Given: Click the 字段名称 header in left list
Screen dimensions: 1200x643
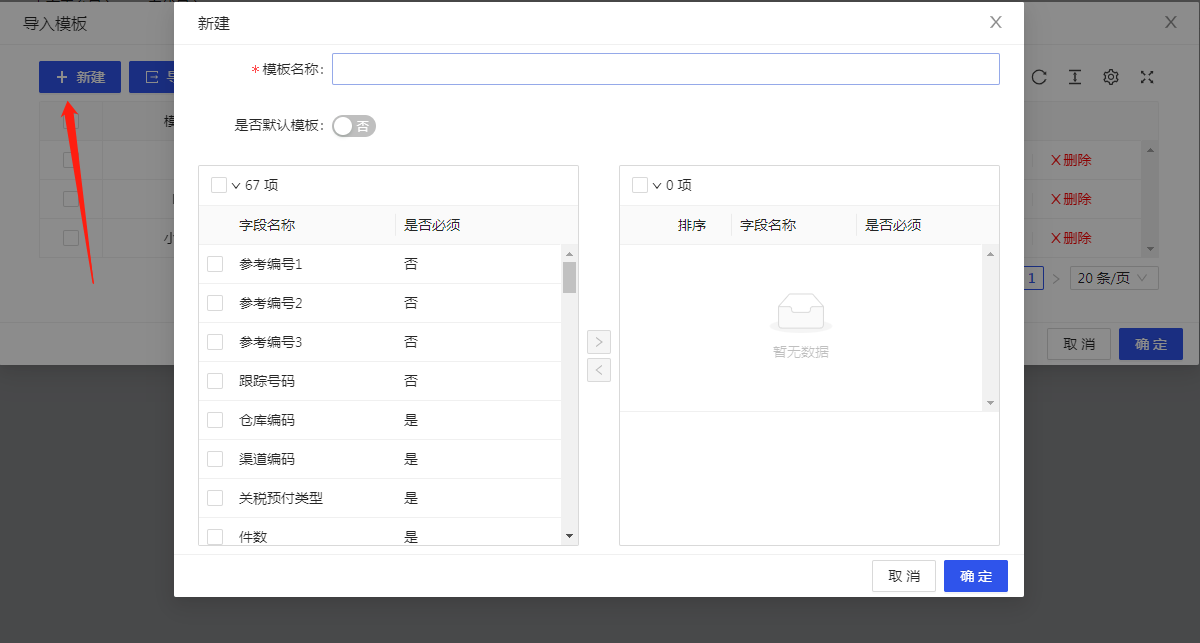Looking at the screenshot, I should click(267, 225).
